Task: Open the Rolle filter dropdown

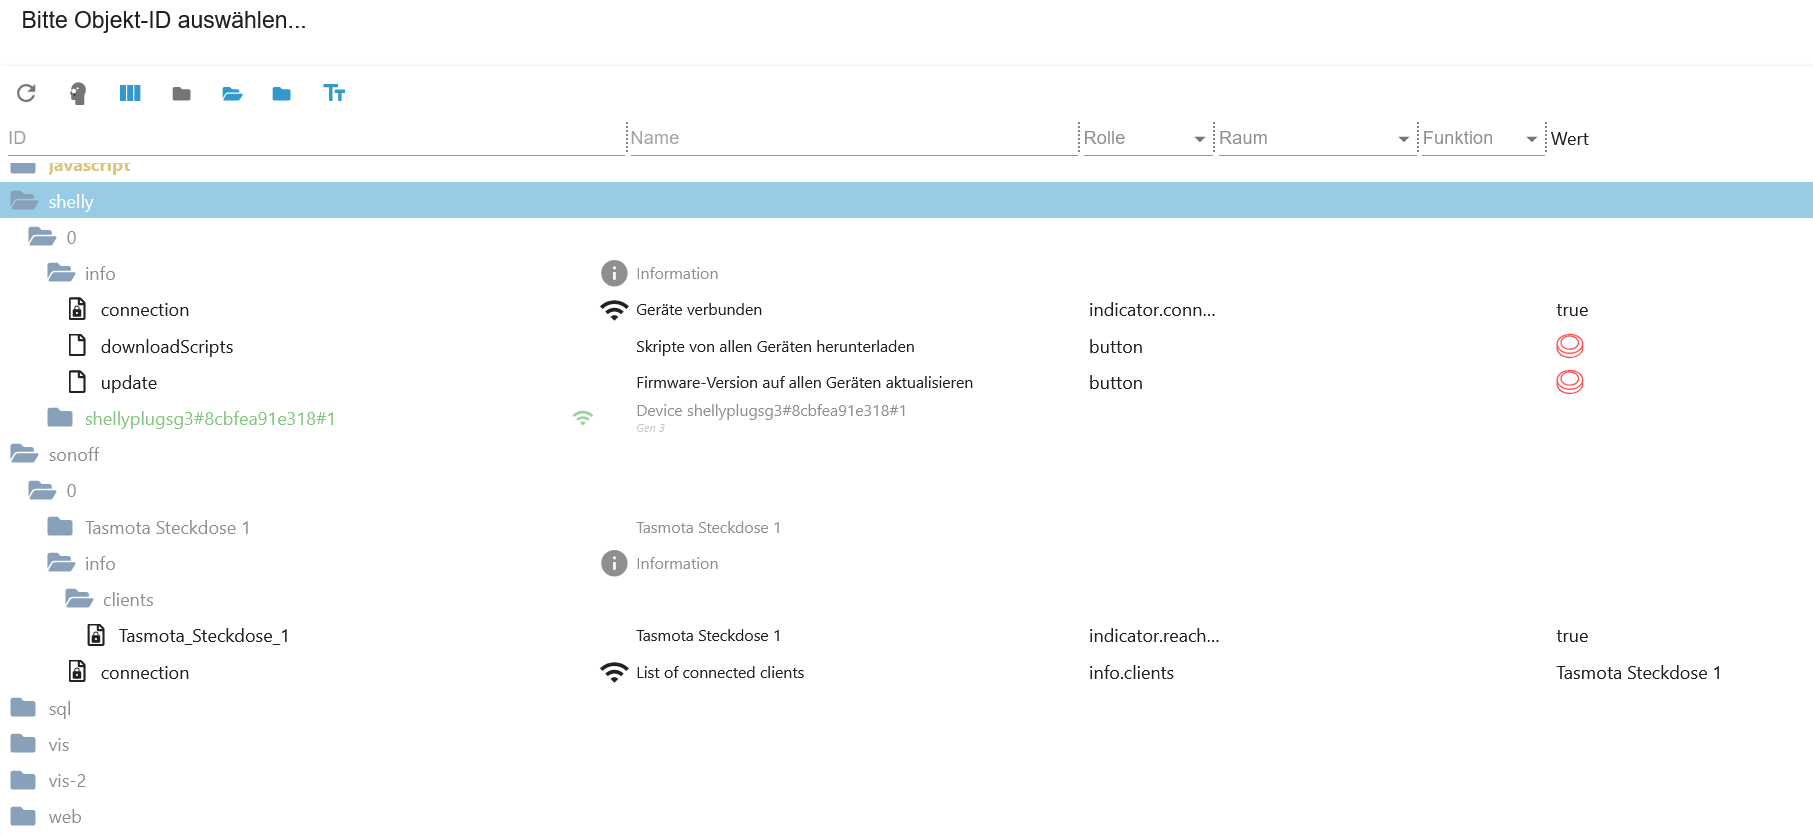Action: click(x=1199, y=139)
